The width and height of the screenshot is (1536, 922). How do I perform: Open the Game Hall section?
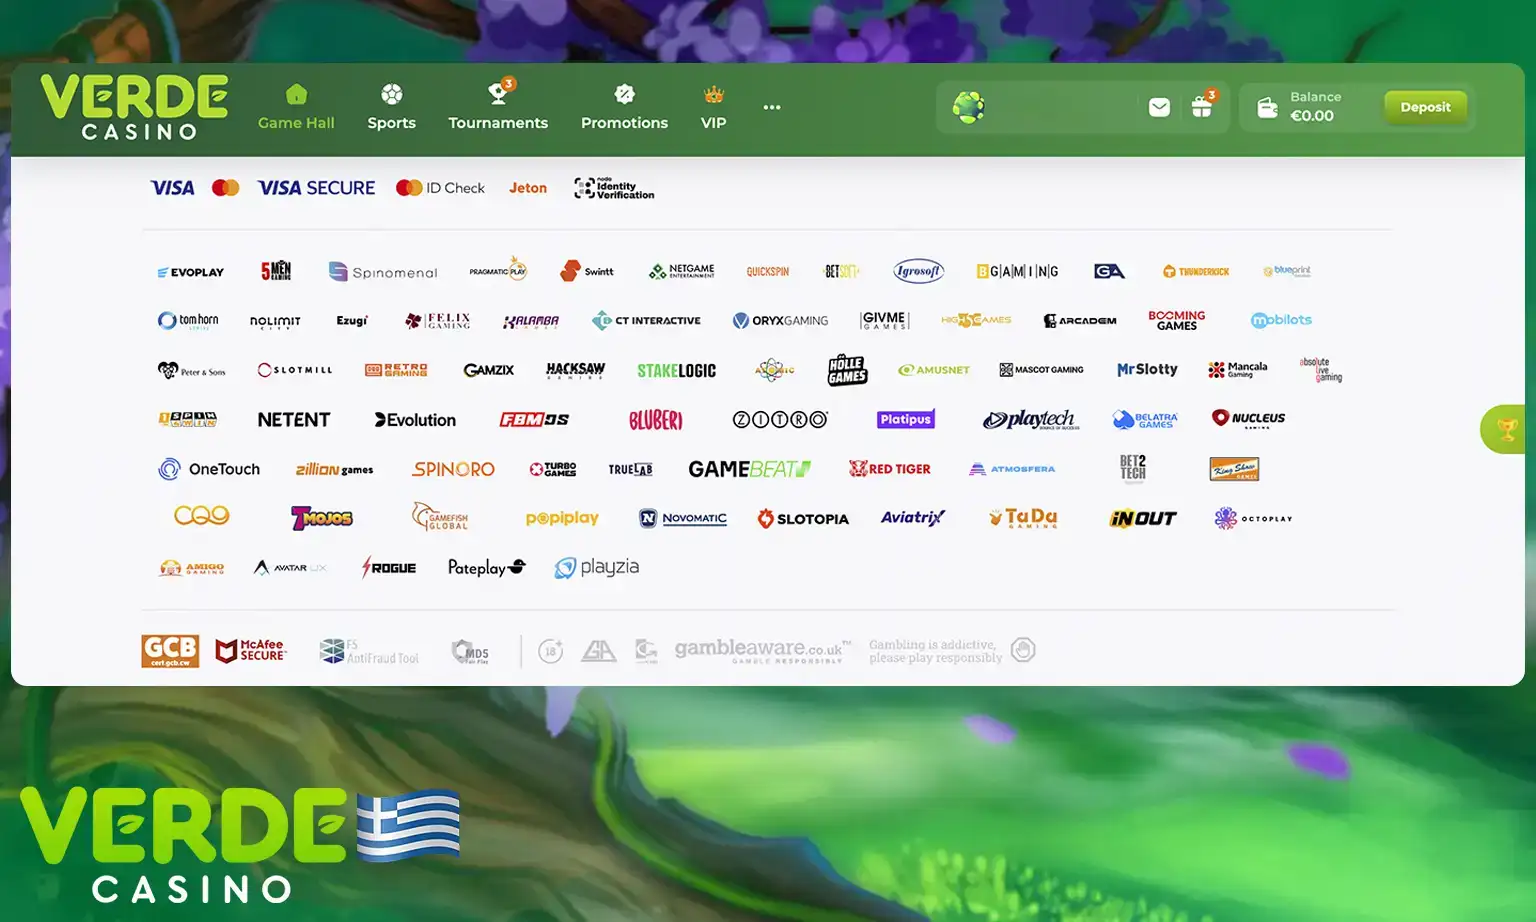[x=296, y=108]
